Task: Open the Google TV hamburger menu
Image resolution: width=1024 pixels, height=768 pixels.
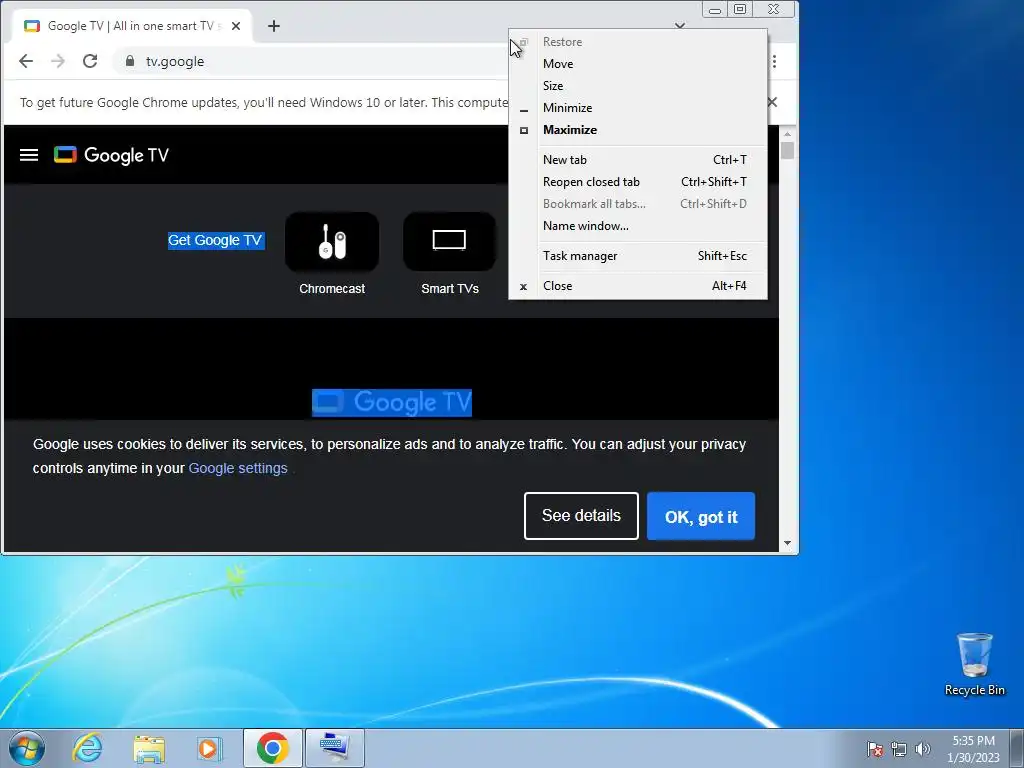Action: click(x=29, y=155)
